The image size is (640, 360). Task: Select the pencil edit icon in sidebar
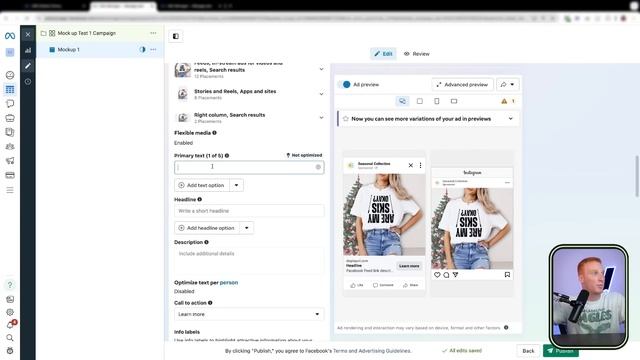tap(28, 66)
